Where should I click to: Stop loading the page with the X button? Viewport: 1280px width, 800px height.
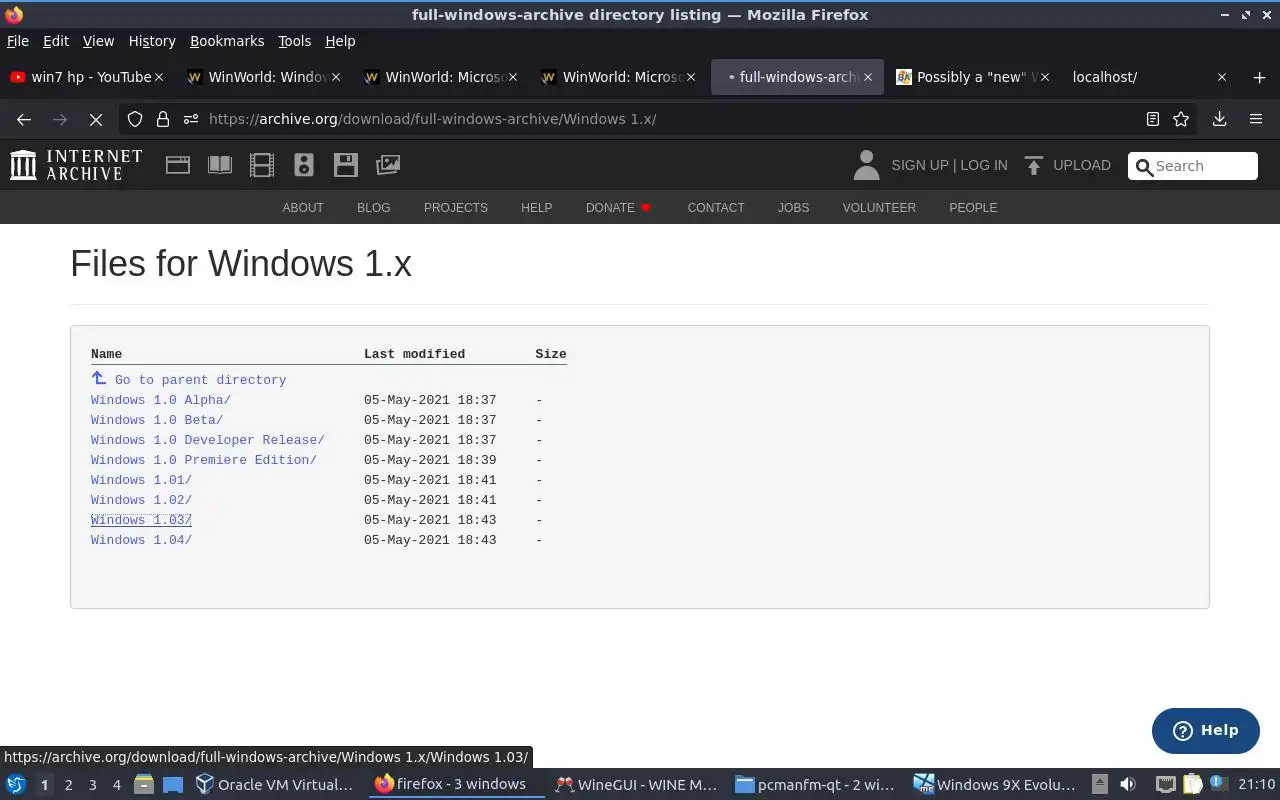[x=96, y=119]
